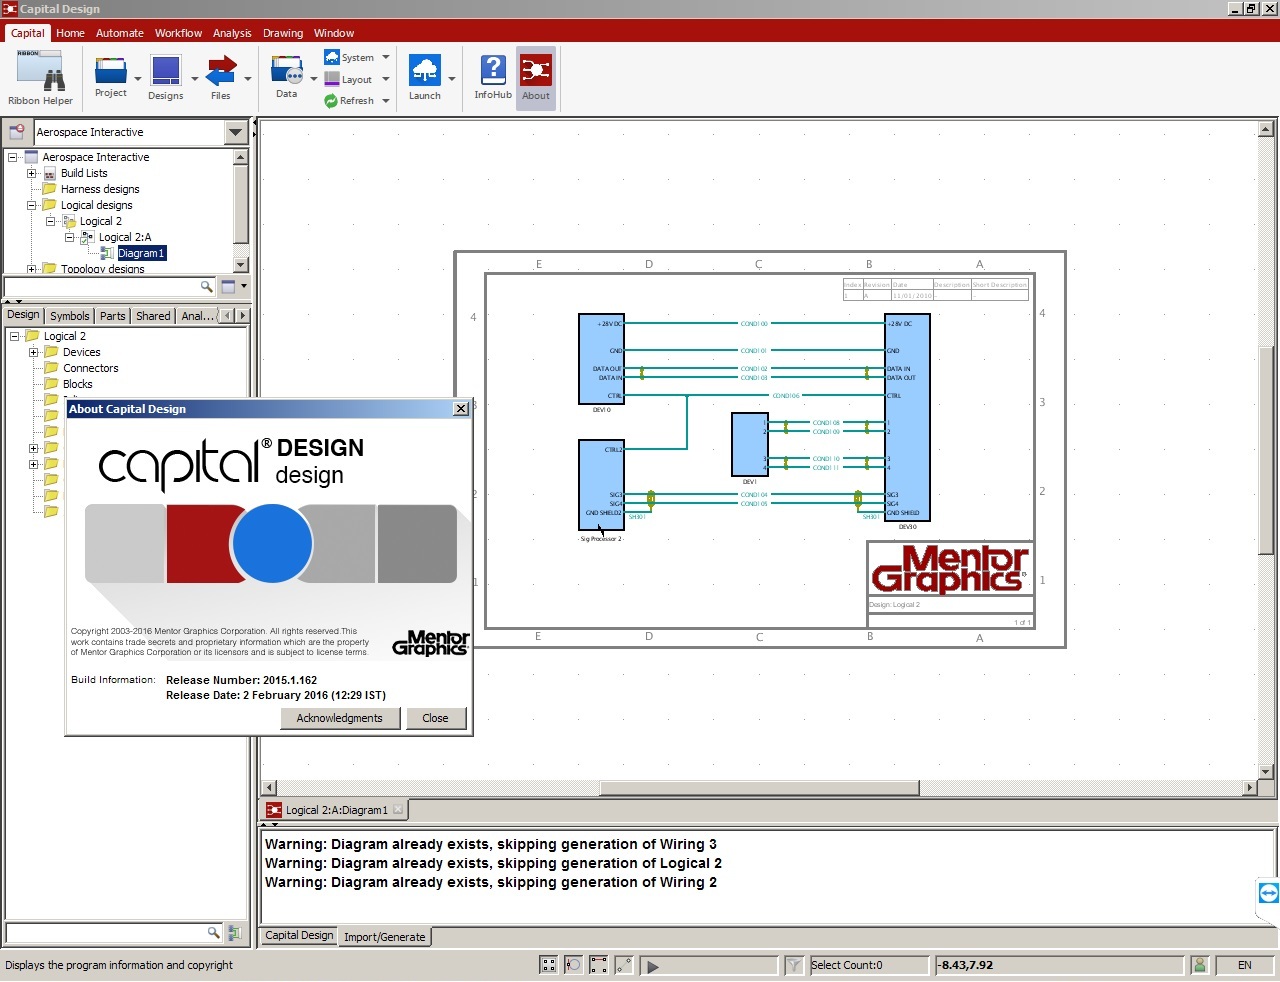Click the EN language indicator in status bar

click(x=1245, y=965)
